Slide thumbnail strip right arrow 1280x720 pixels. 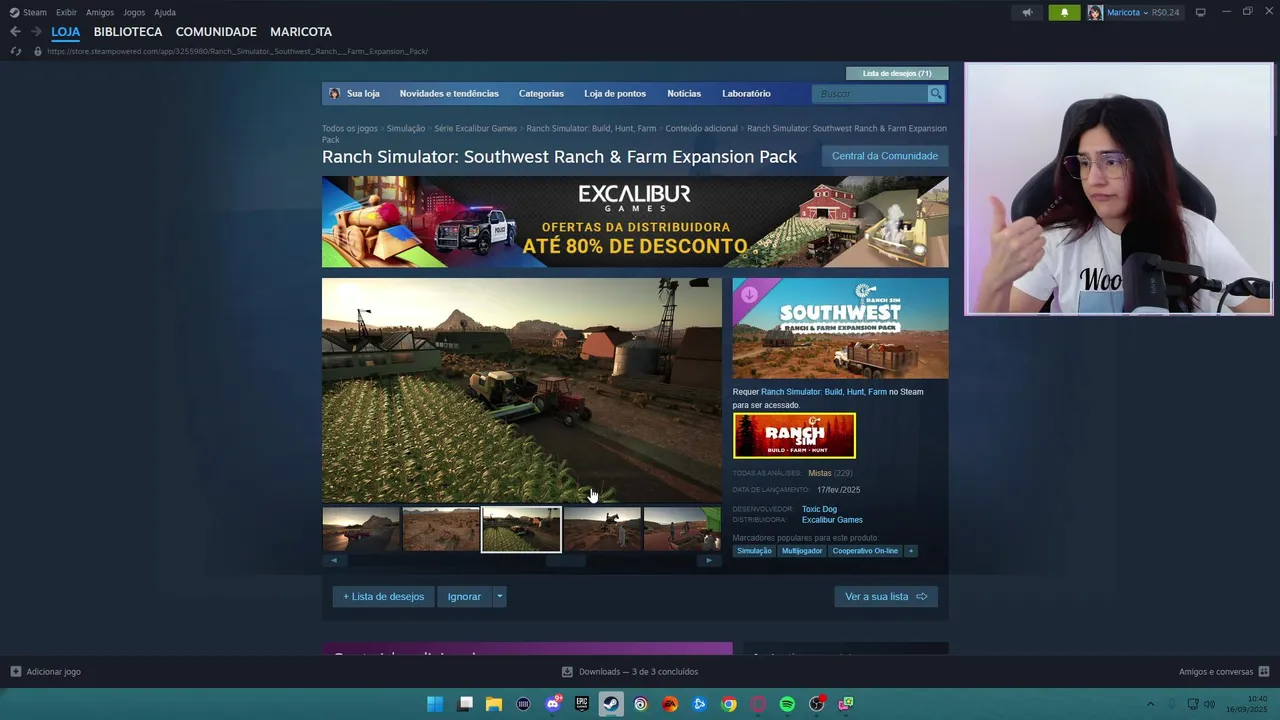coord(709,560)
